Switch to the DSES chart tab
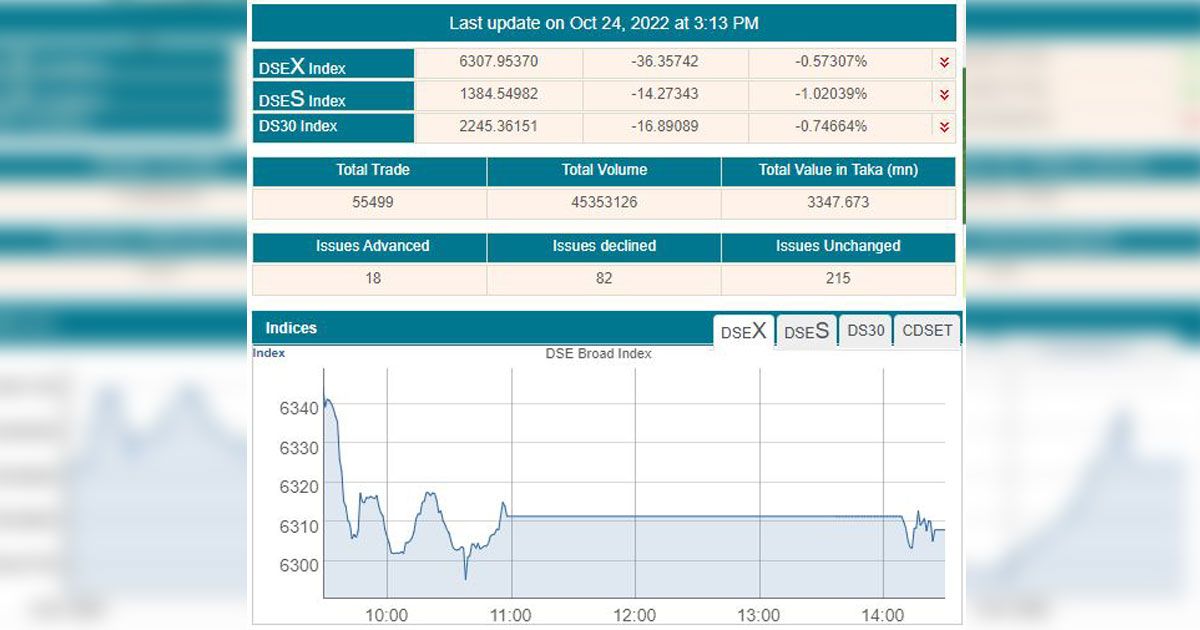 [x=806, y=331]
